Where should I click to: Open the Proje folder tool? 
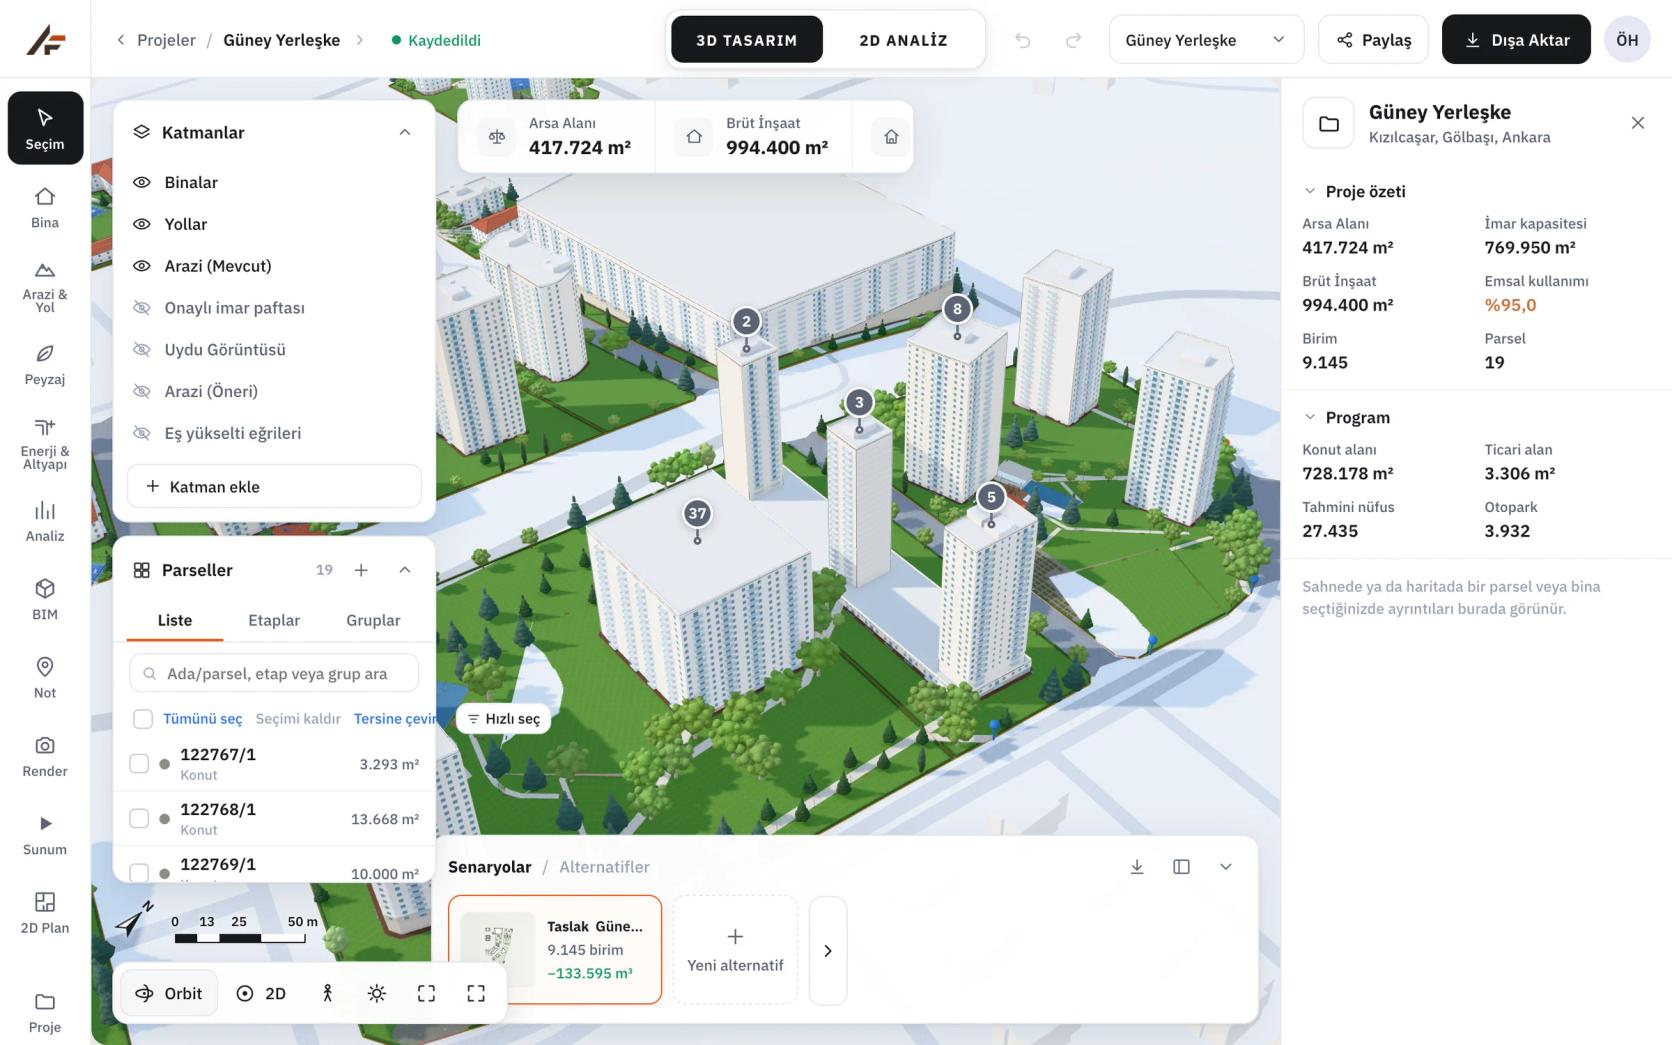pyautogui.click(x=45, y=1012)
